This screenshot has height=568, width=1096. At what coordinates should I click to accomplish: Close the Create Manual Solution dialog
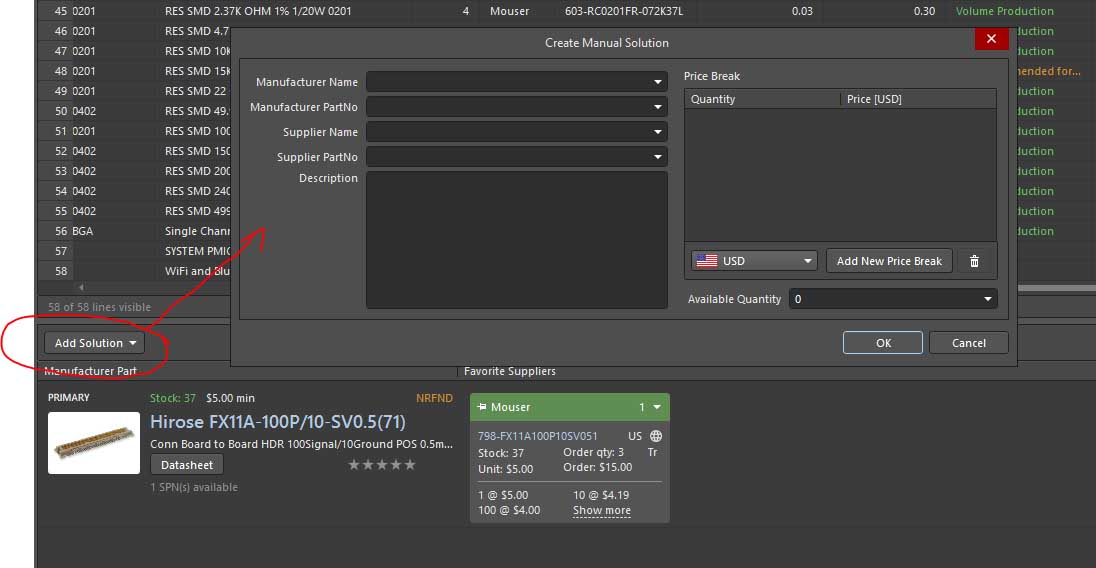[x=990, y=39]
